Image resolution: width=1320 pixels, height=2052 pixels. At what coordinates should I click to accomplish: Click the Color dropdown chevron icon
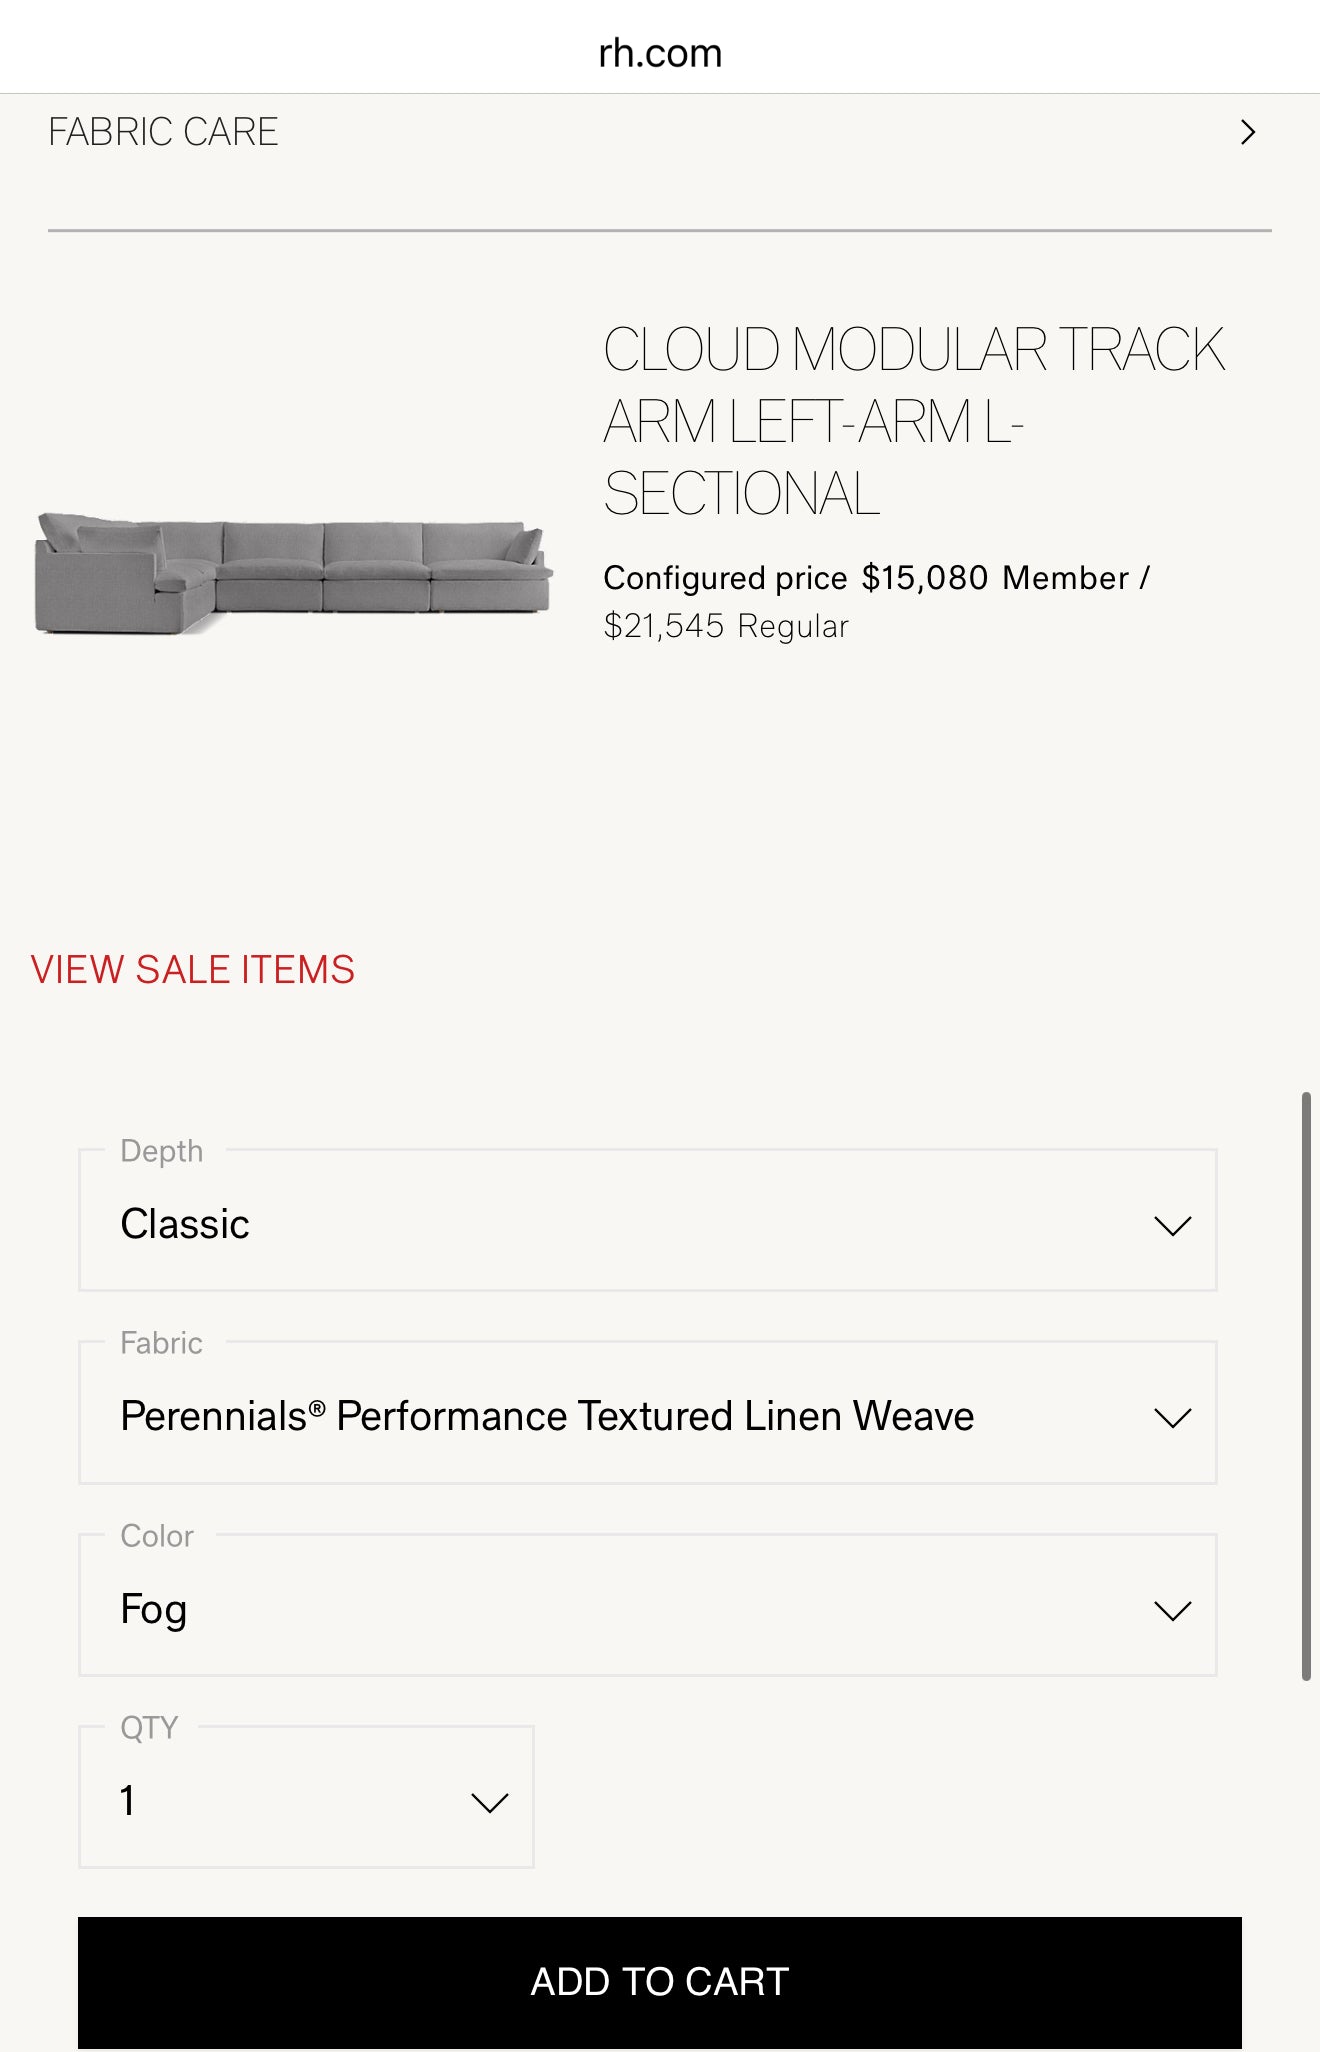point(1172,1611)
